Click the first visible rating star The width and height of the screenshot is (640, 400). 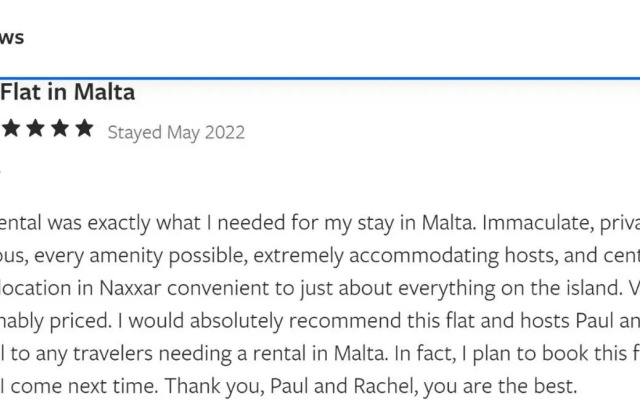pyautogui.click(x=11, y=128)
